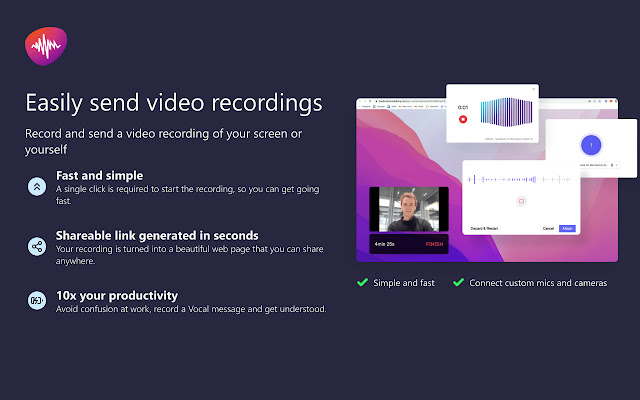Viewport: 640px width, 400px height.
Task: Click the webcam preview thumbnail
Action: point(409,209)
